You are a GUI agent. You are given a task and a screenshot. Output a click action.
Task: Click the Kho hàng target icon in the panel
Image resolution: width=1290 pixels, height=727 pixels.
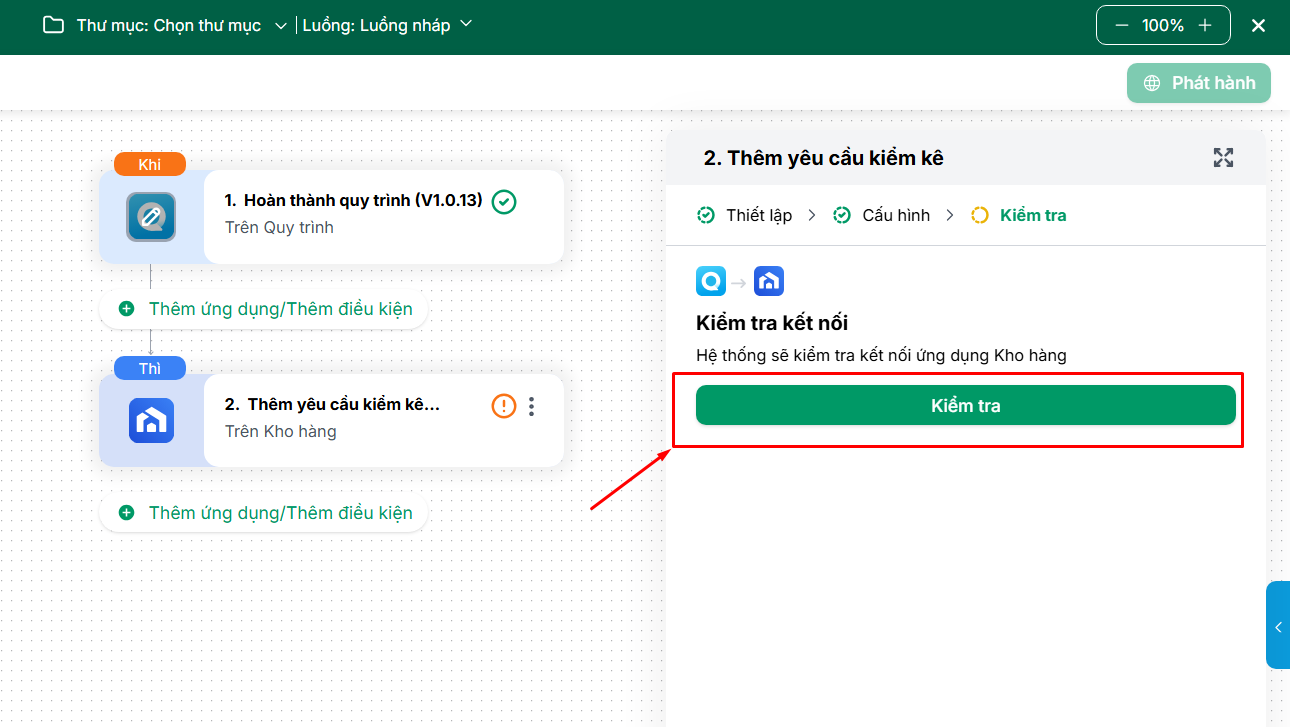[769, 281]
